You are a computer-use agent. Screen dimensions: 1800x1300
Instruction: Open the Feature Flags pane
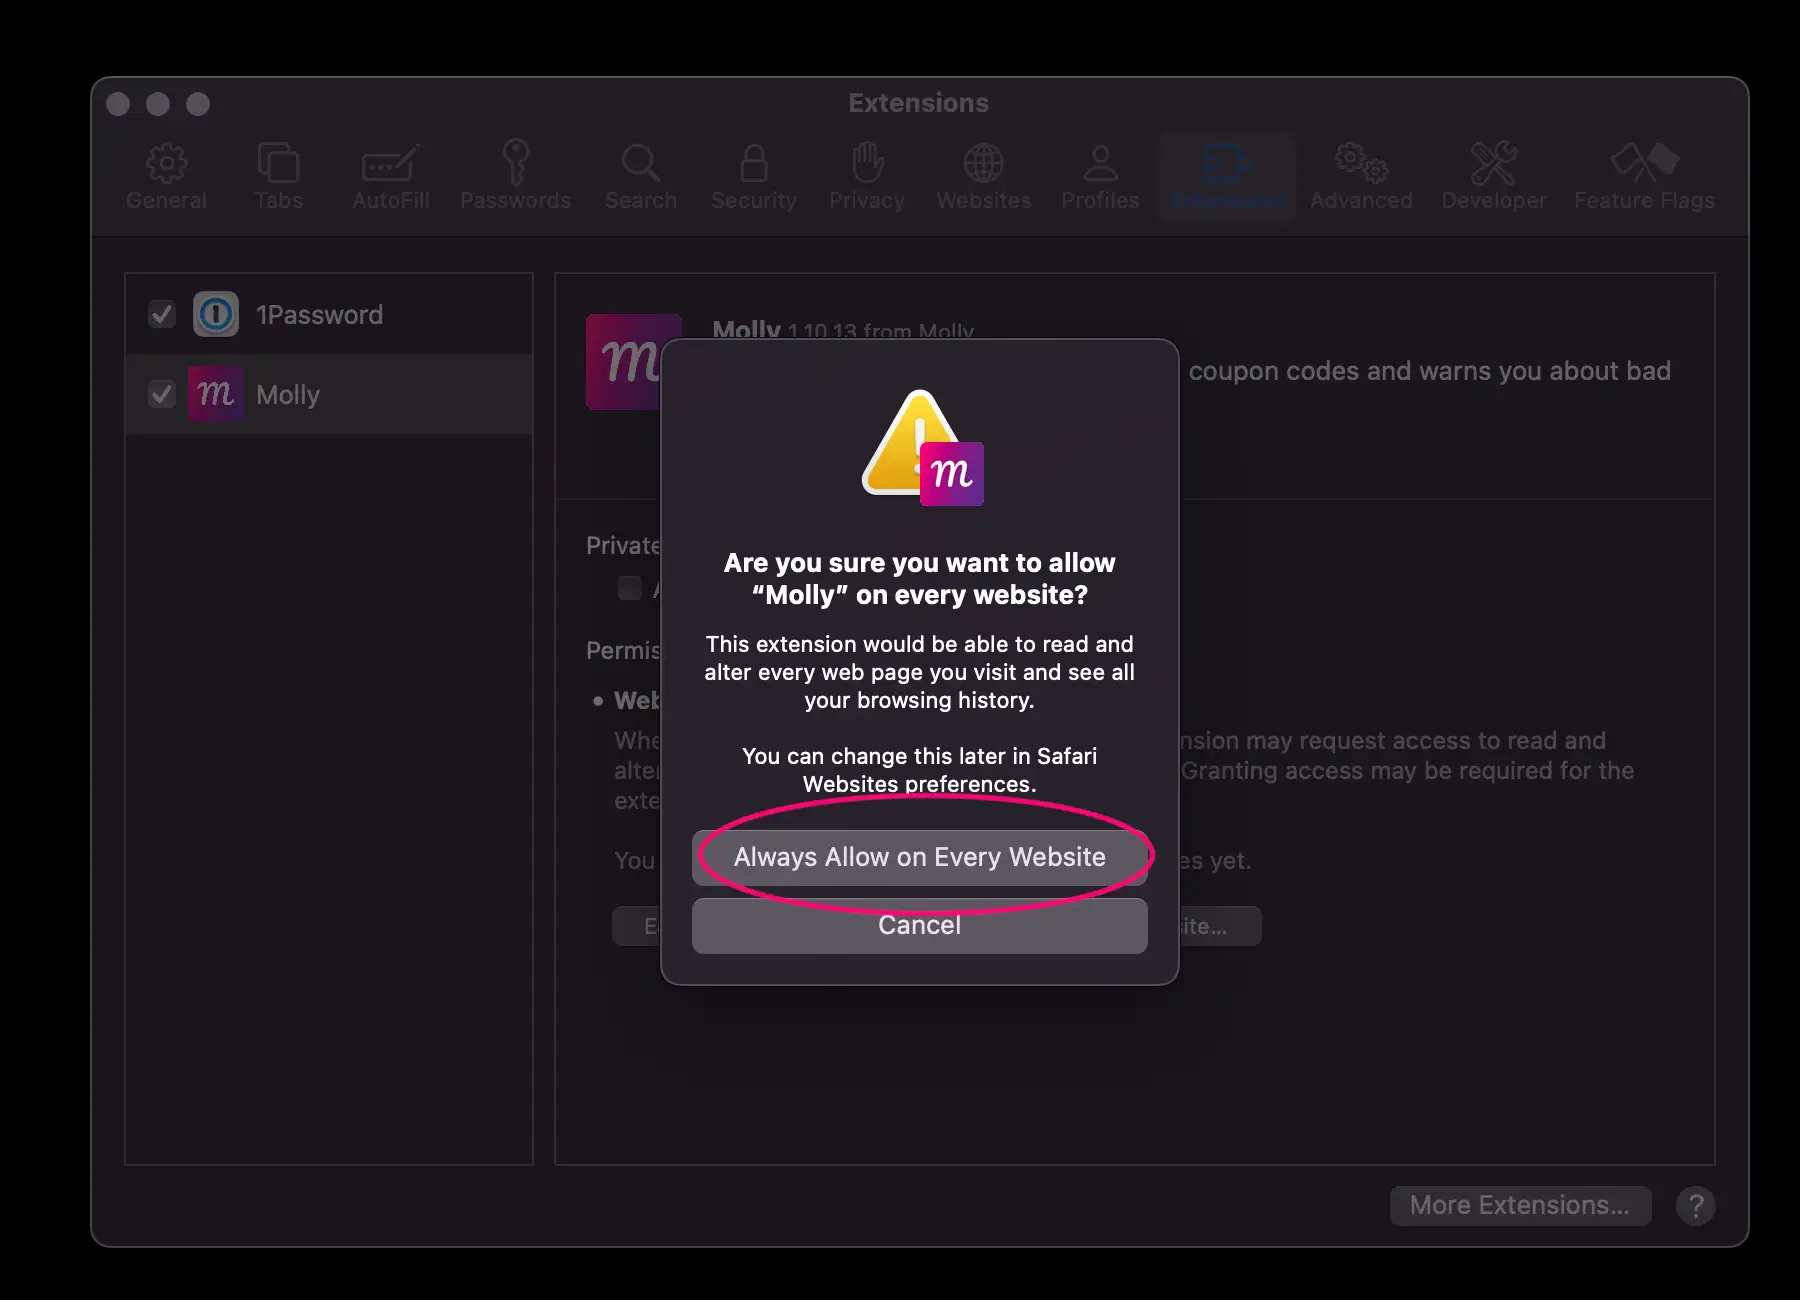(1644, 176)
